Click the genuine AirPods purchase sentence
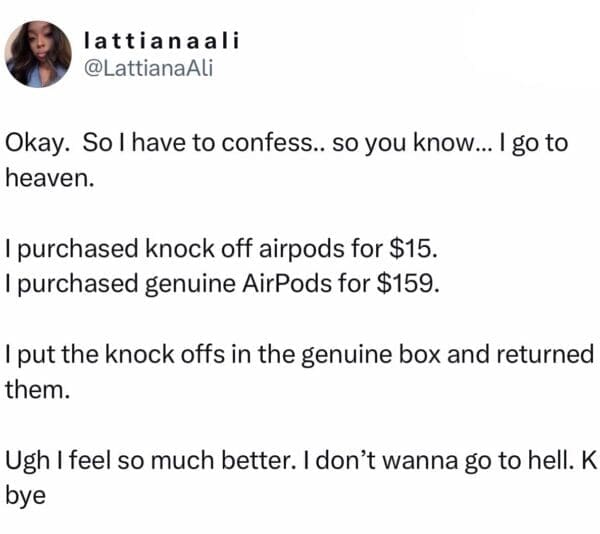Screen dimensions: 600x534 coord(222,282)
